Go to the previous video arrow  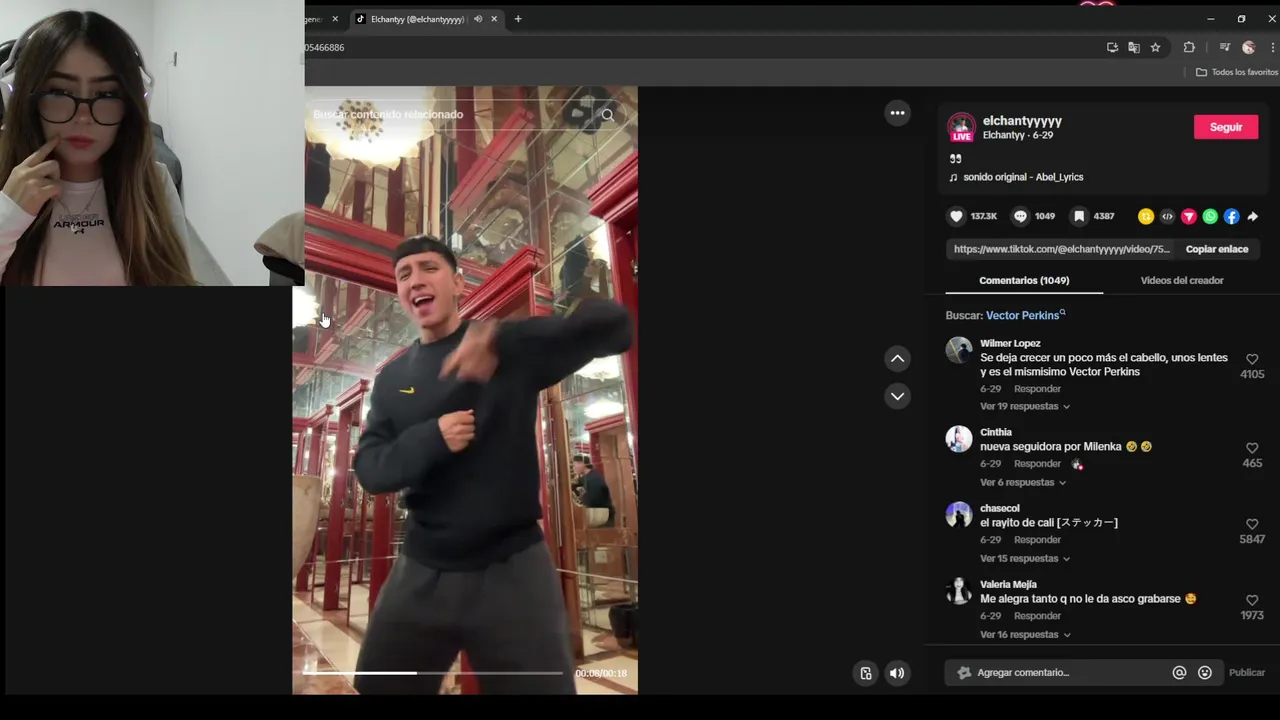[x=897, y=358]
